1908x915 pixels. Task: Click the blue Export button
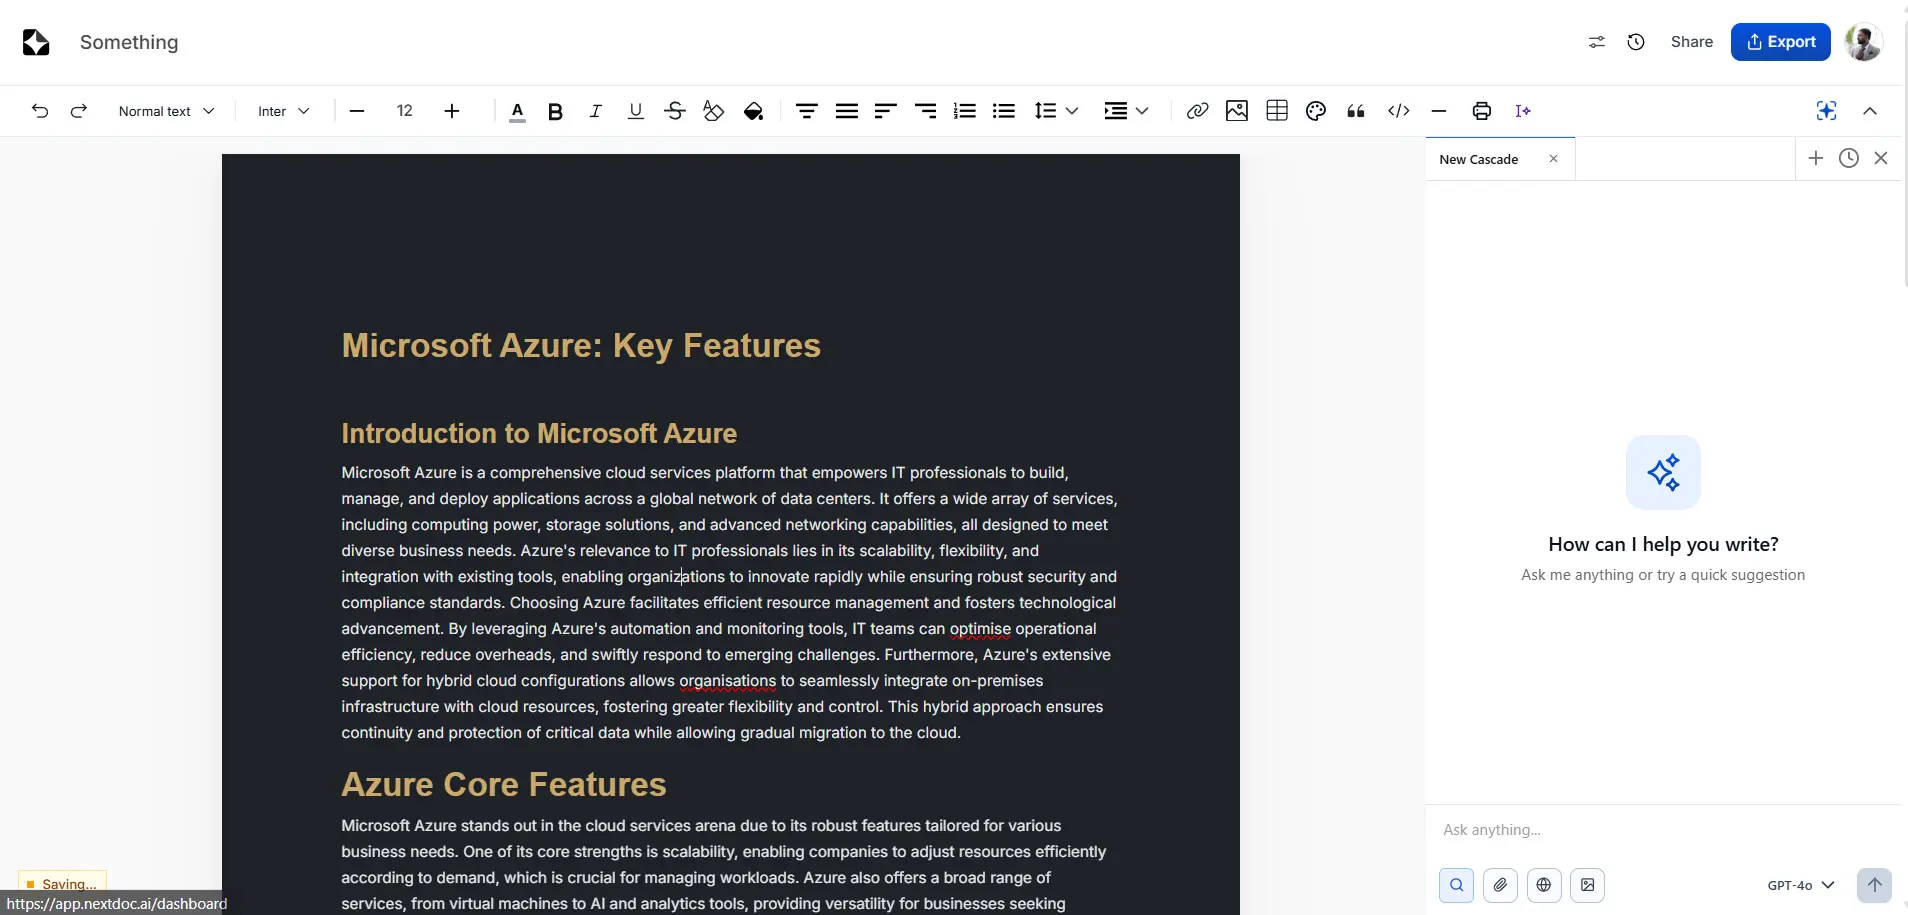tap(1780, 42)
